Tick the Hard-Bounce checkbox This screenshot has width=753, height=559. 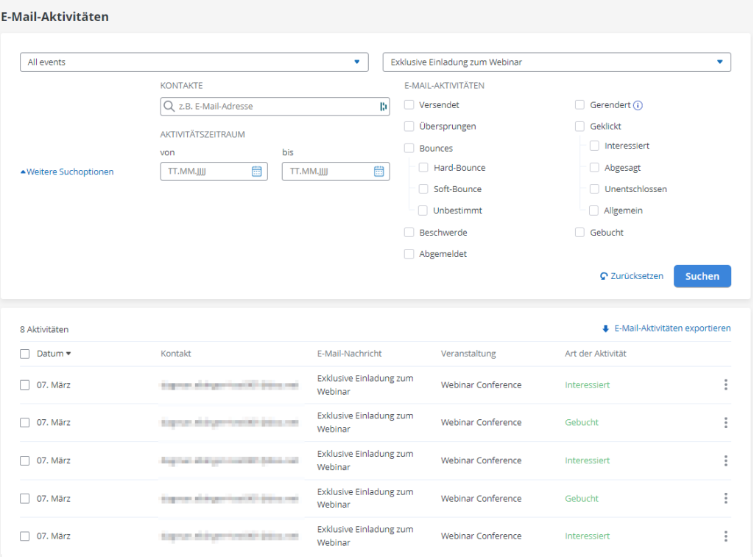coord(424,168)
